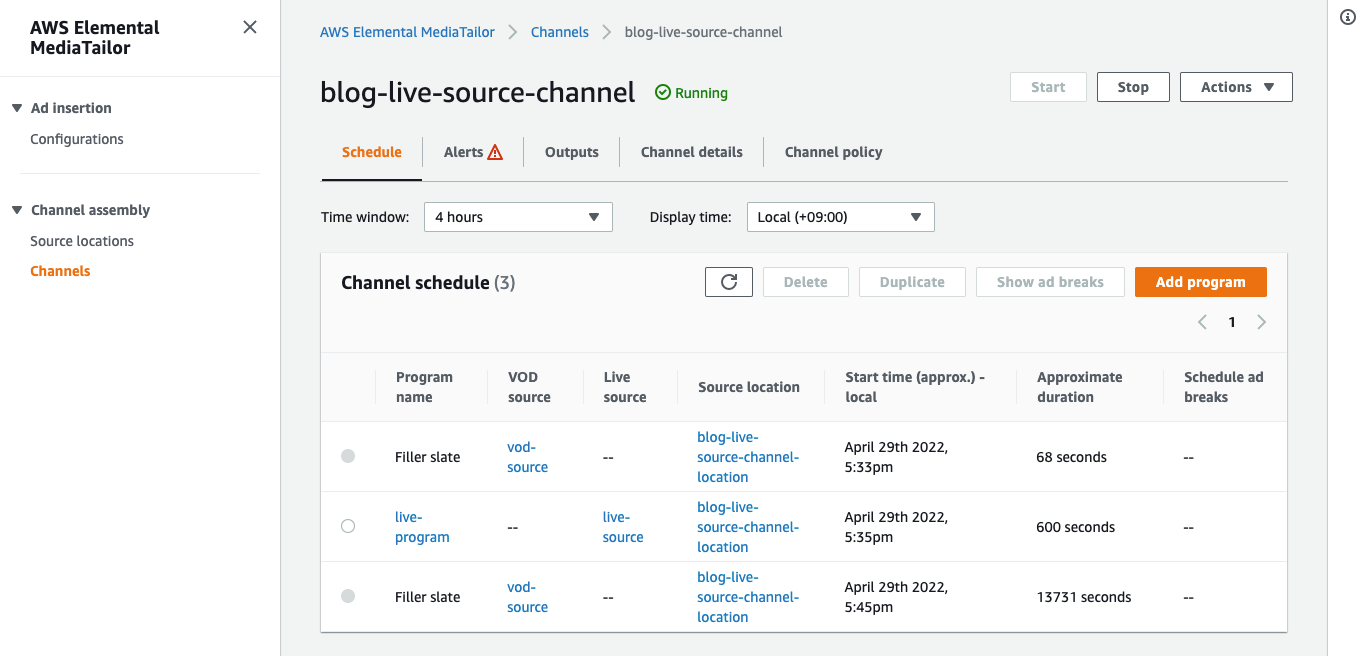
Task: Open vod-source link in the 5:33pm row
Action: [x=527, y=457]
